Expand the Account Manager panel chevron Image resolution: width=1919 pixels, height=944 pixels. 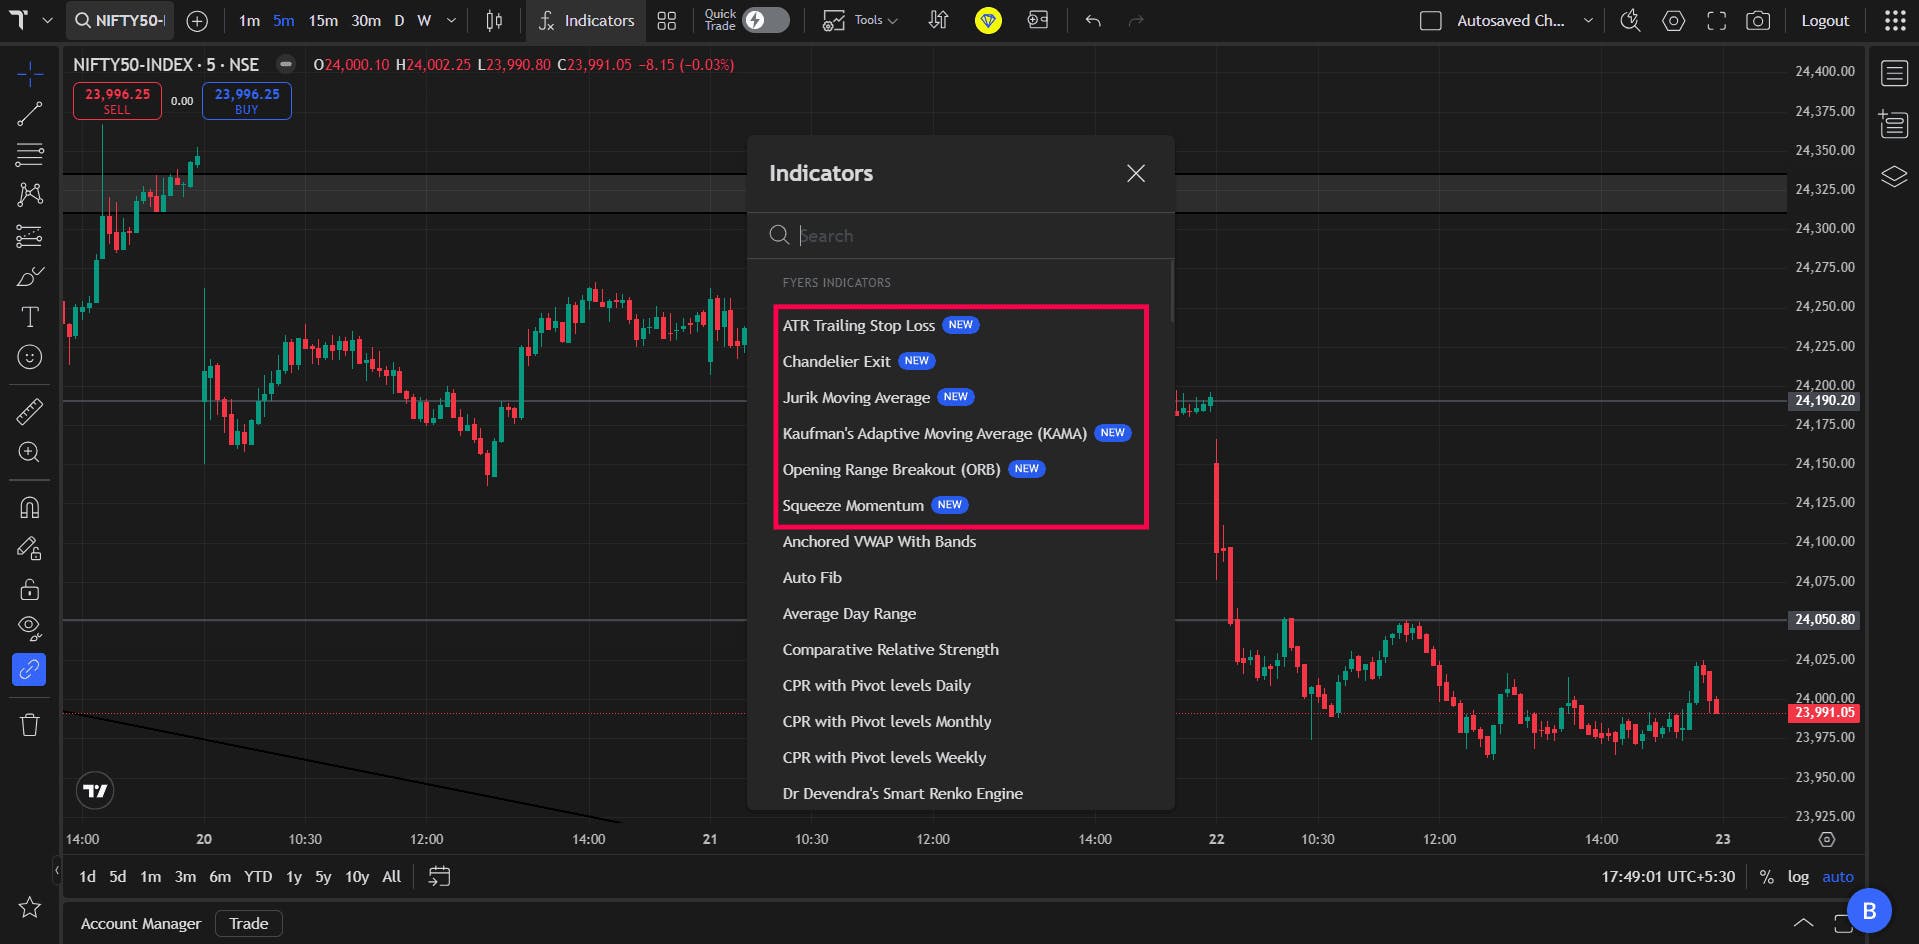click(1803, 923)
